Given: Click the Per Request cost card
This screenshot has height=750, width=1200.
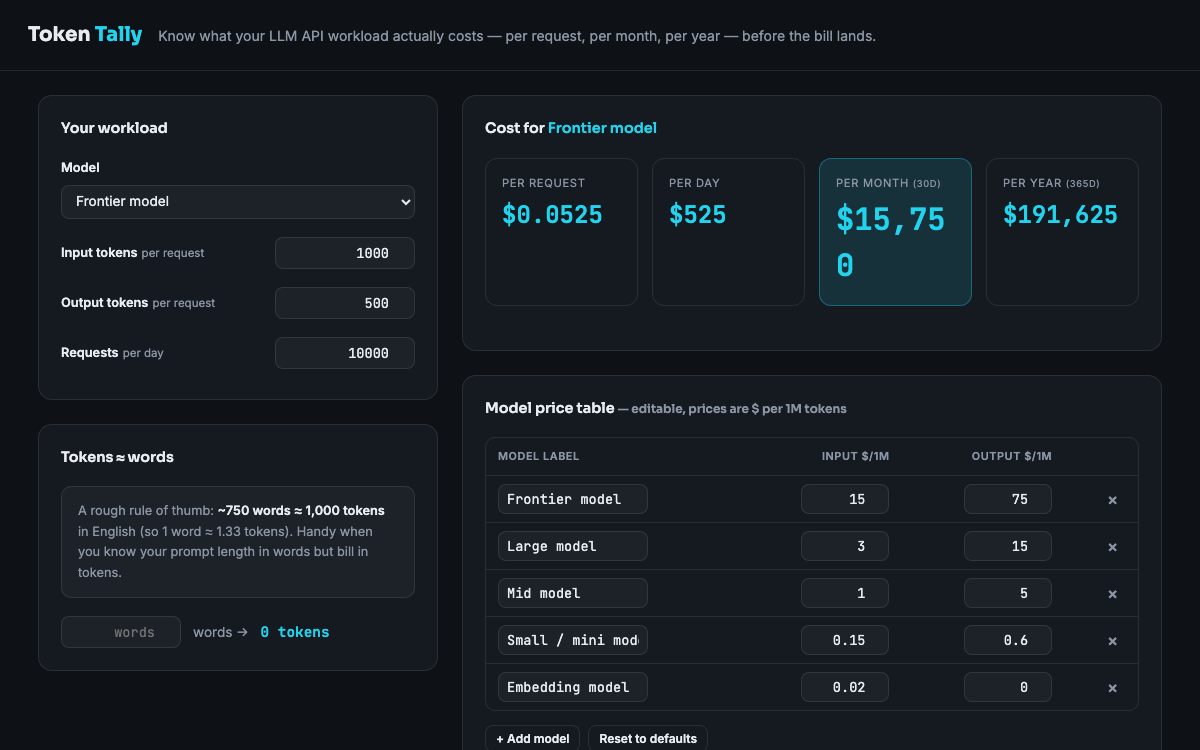Looking at the screenshot, I should pyautogui.click(x=561, y=232).
